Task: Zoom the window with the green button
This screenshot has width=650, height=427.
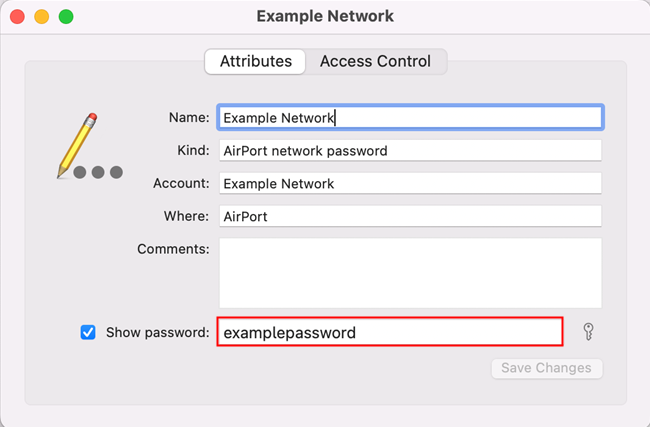Action: click(66, 17)
